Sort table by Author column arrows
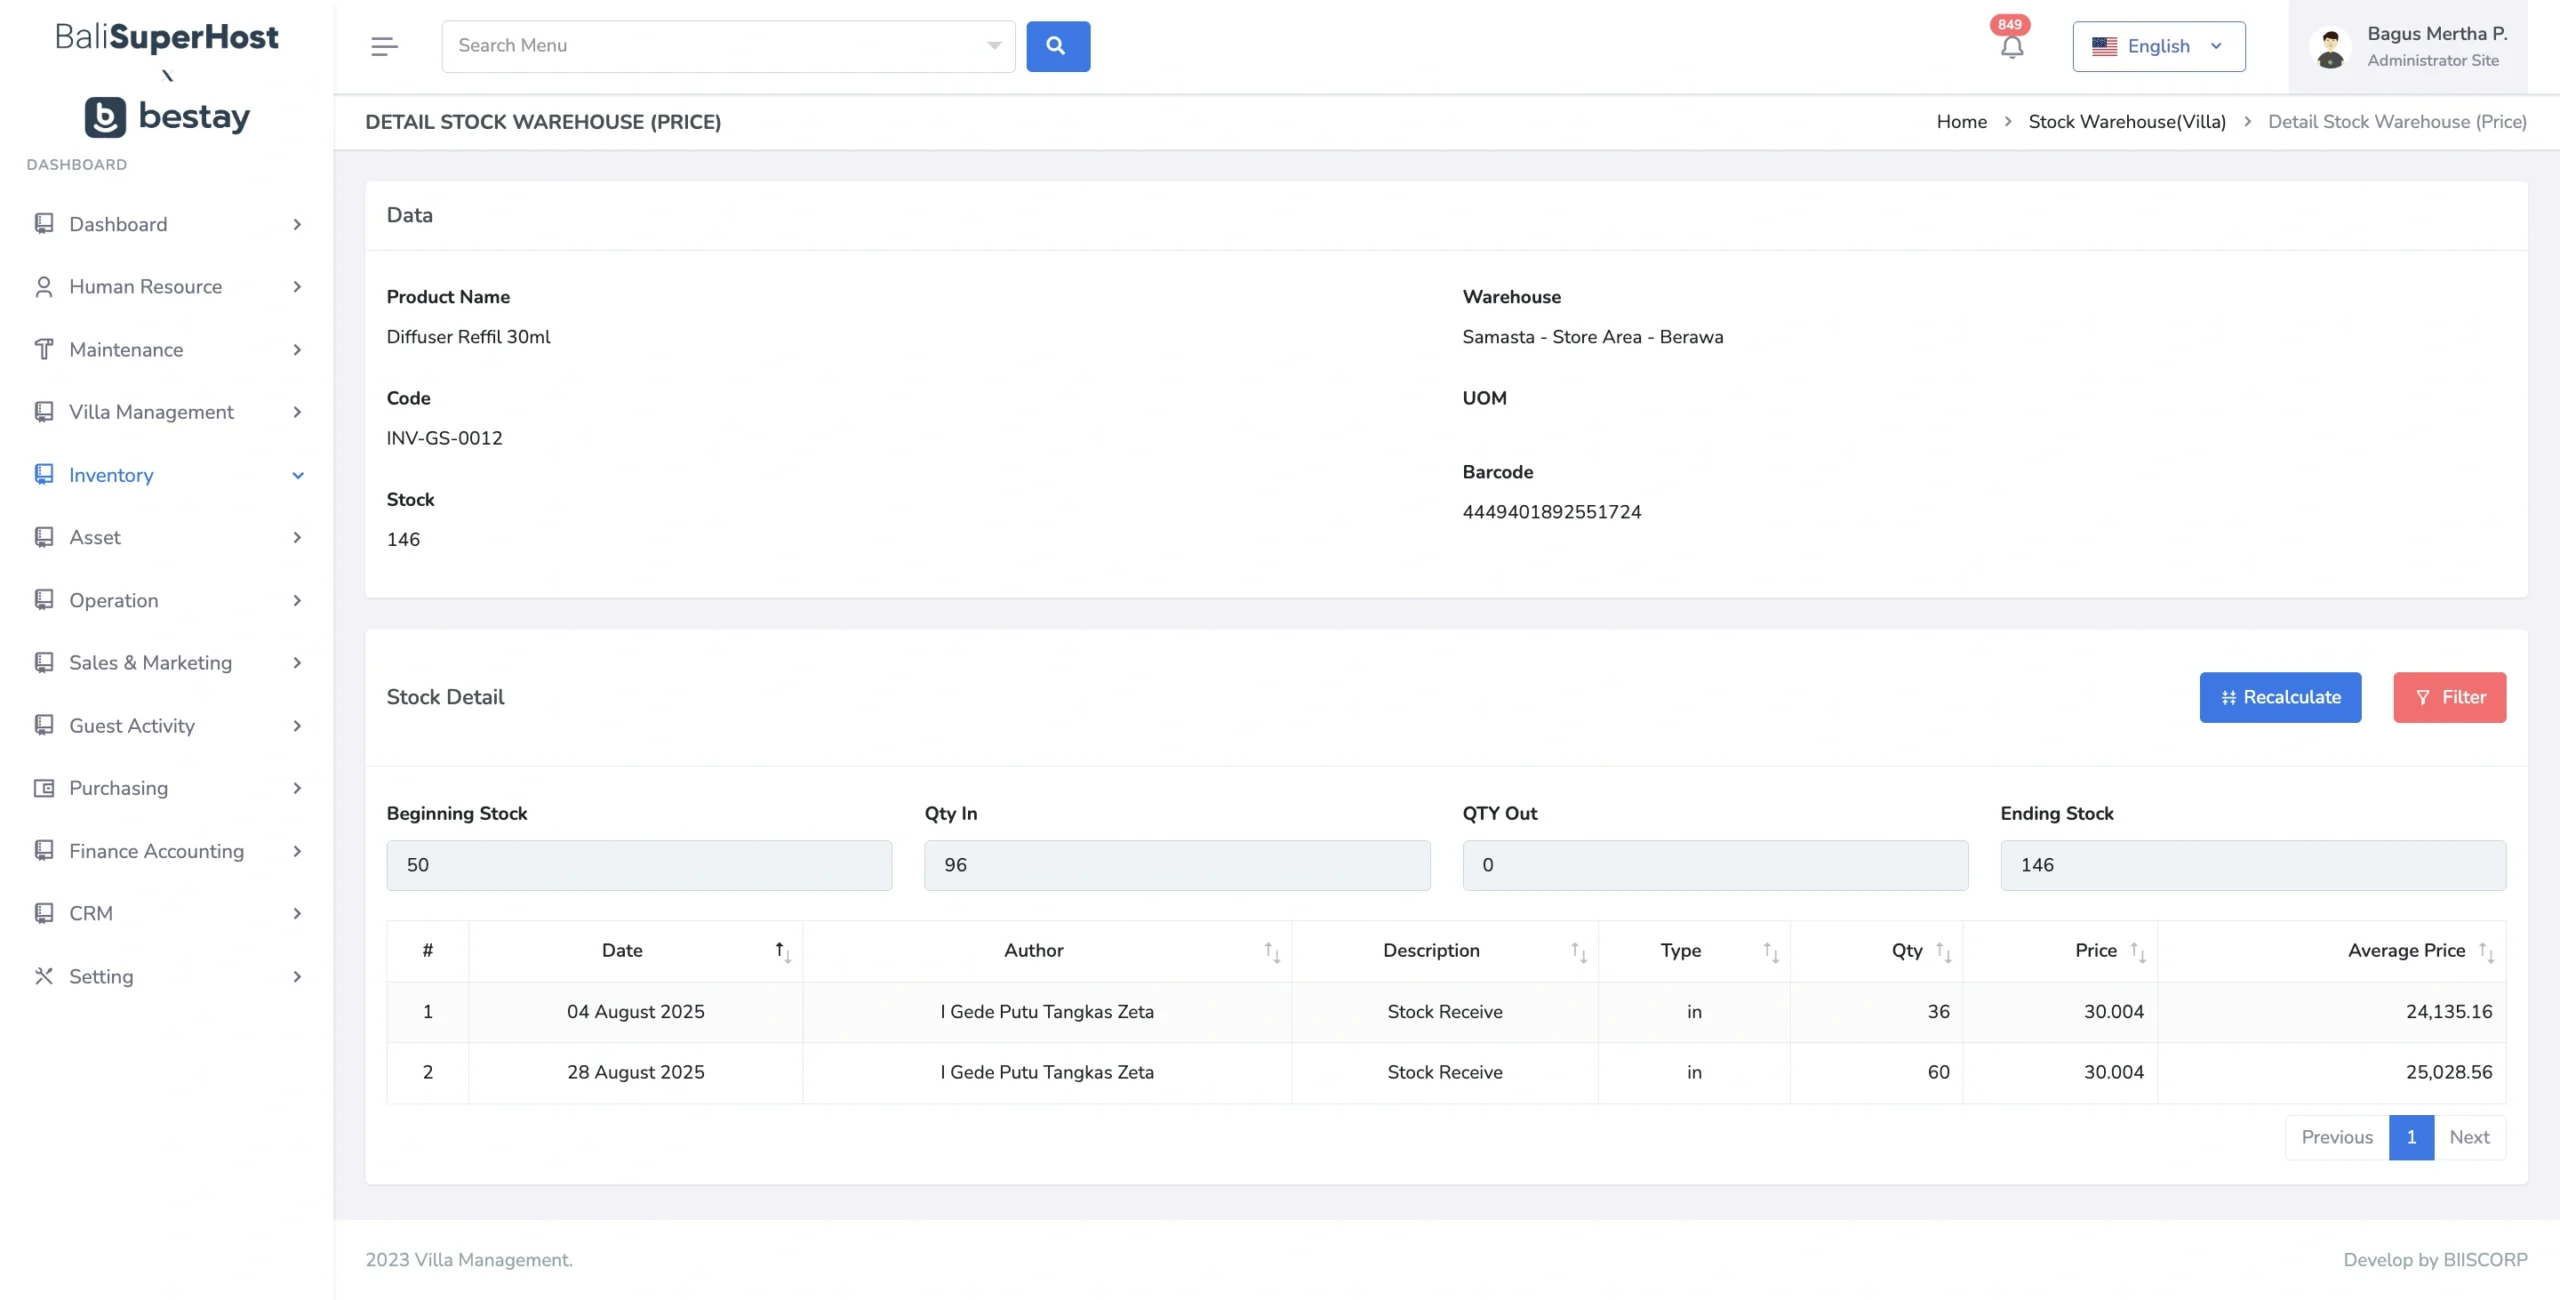The height and width of the screenshot is (1300, 2560). 1272,952
